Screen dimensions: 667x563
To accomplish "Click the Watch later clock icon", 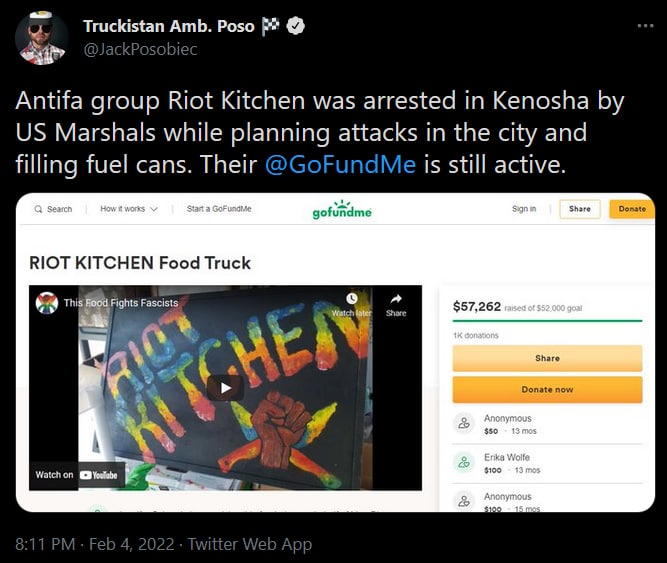I will click(x=351, y=299).
